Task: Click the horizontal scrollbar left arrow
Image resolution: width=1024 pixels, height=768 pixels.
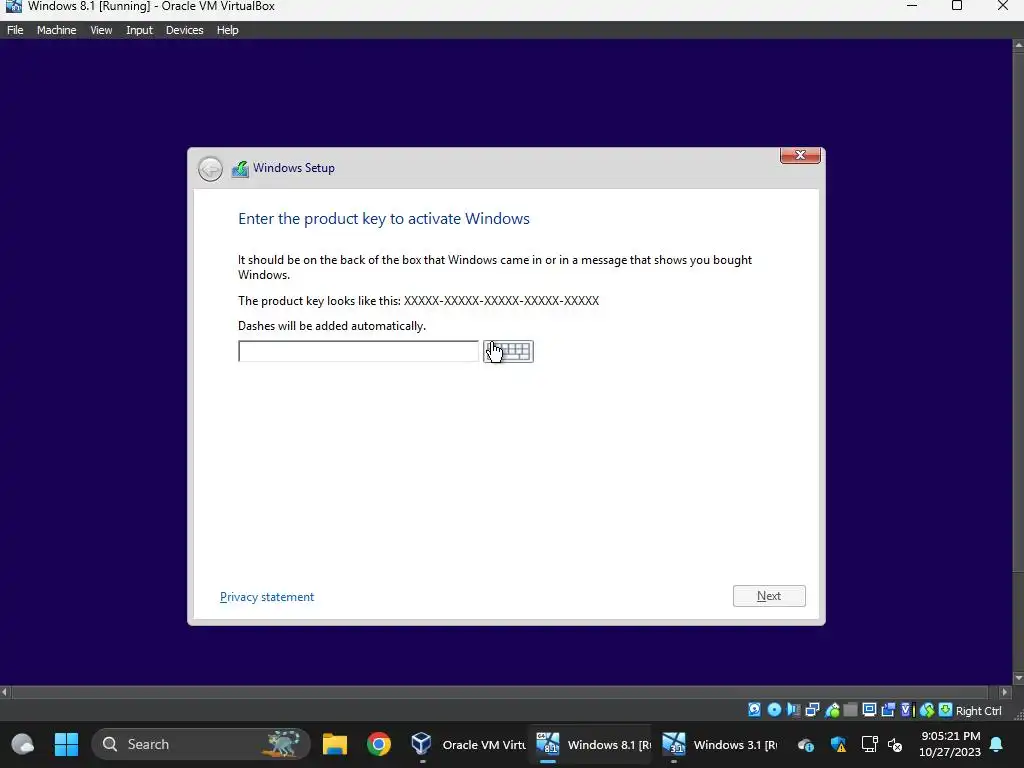Action: pyautogui.click(x=5, y=692)
